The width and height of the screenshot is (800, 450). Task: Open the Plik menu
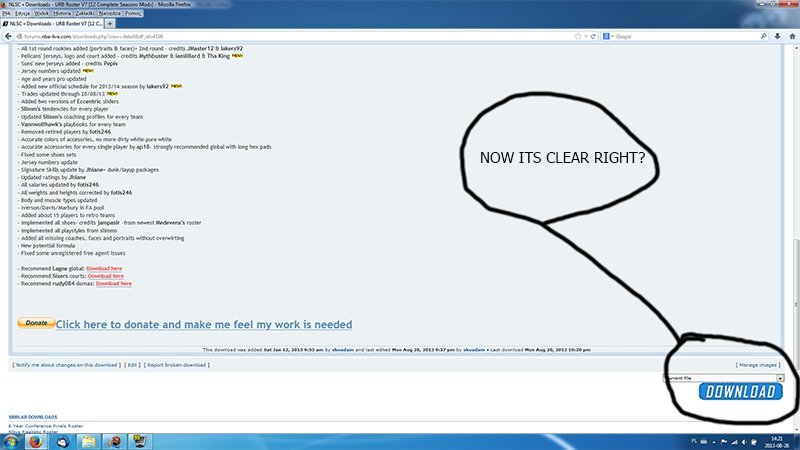[6, 13]
